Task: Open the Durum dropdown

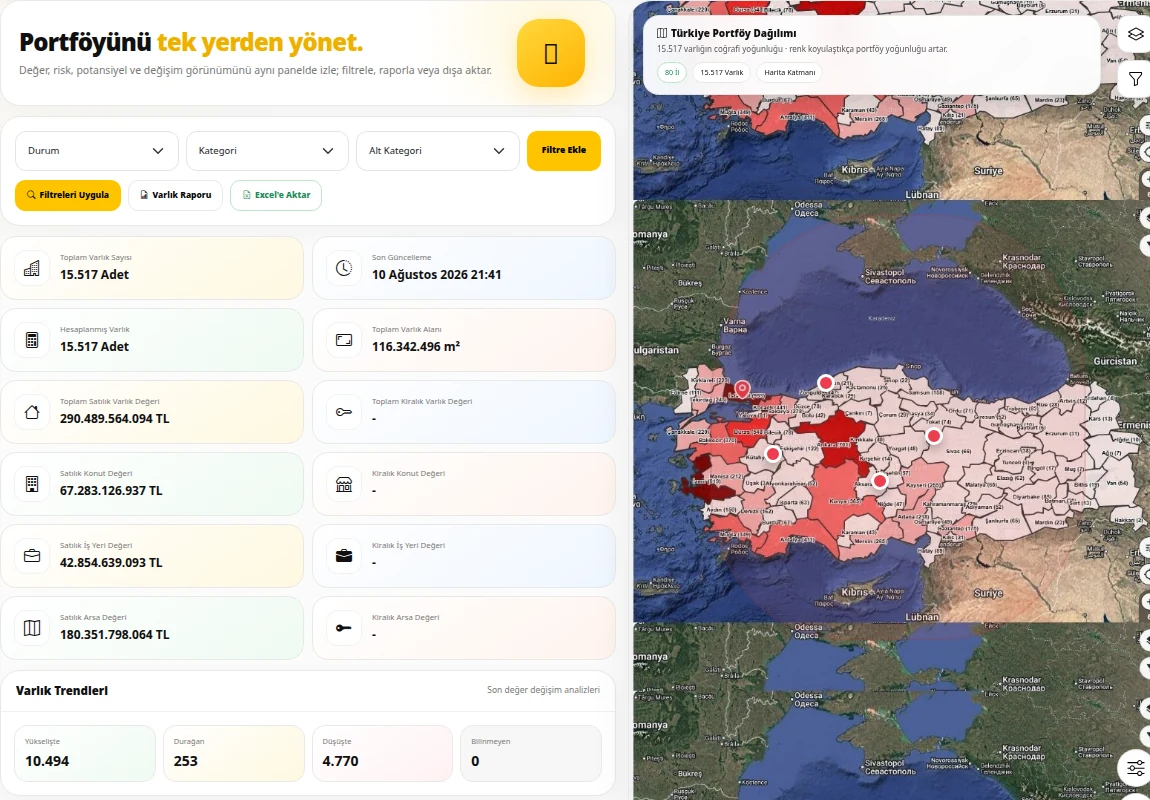Action: click(97, 151)
